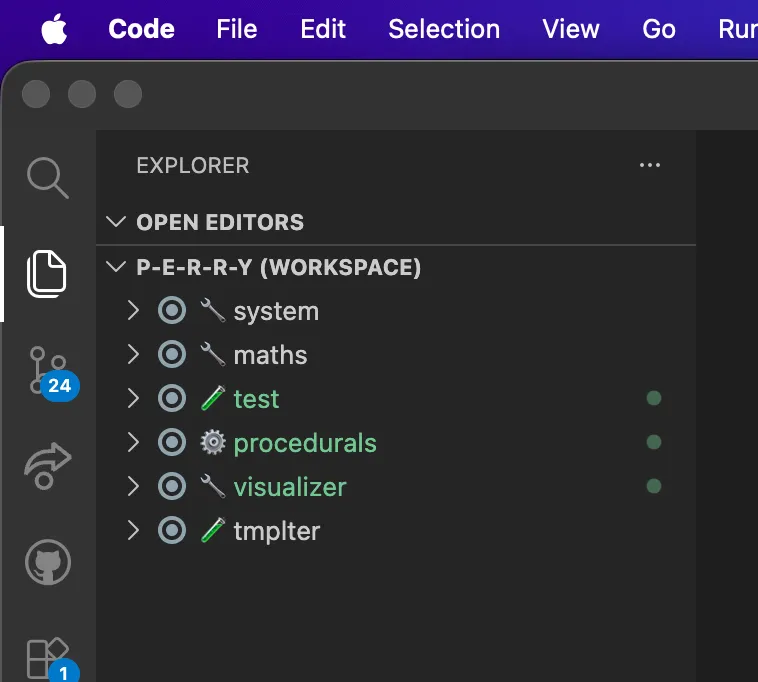Expand the maths folder
The image size is (758, 682).
tap(133, 354)
